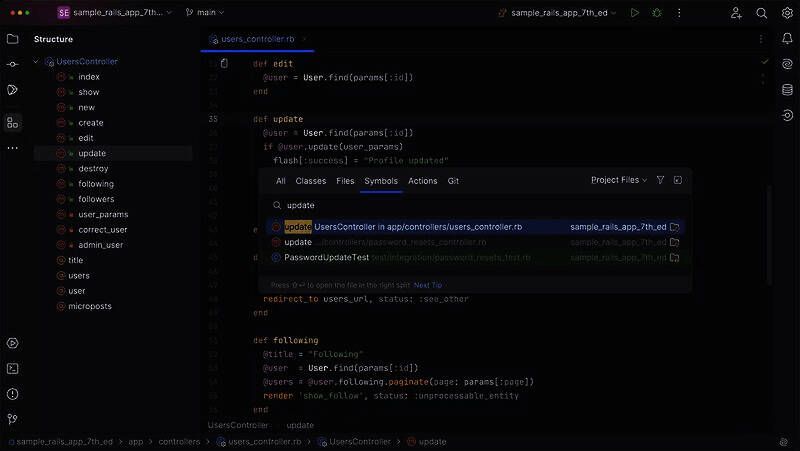Select microposts in Structure tree
Image resolution: width=800 pixels, height=451 pixels.
tap(90, 306)
